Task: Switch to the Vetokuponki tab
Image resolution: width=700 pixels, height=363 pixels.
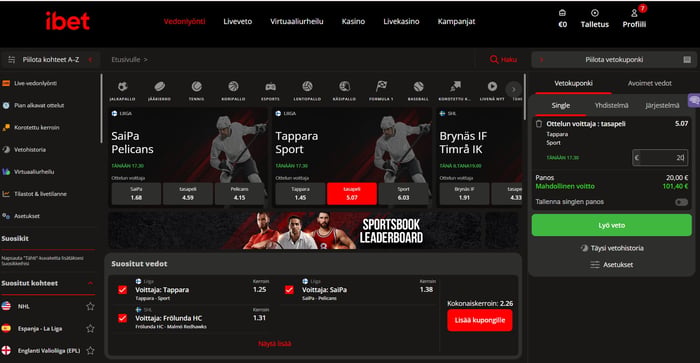Action: pyautogui.click(x=573, y=83)
